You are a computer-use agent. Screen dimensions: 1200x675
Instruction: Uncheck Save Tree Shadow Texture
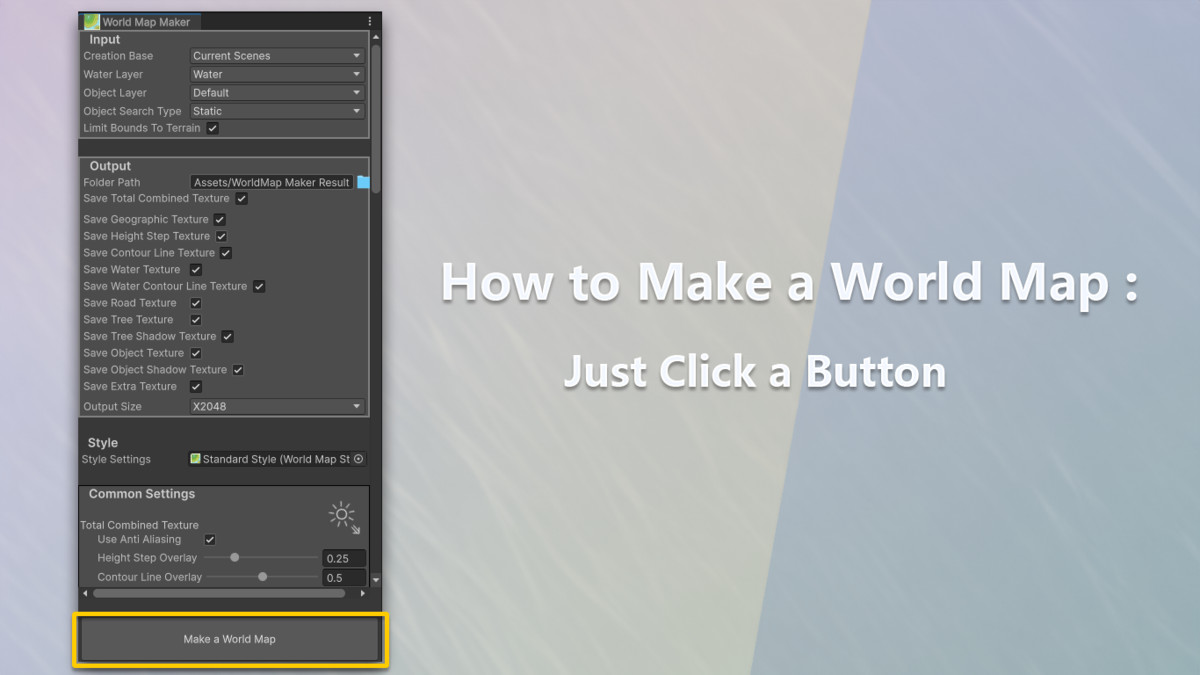(228, 336)
